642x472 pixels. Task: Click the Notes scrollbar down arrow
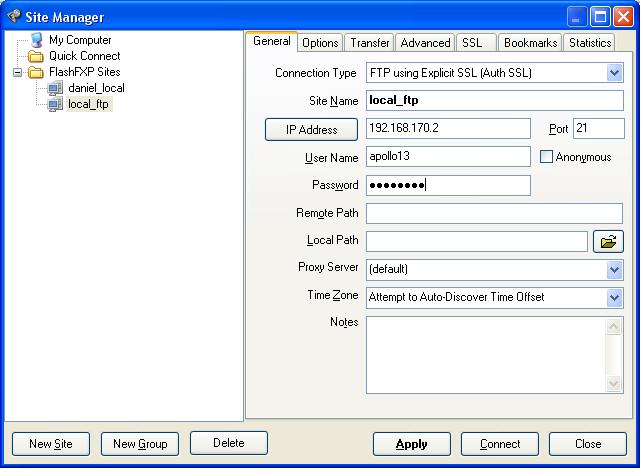(614, 383)
